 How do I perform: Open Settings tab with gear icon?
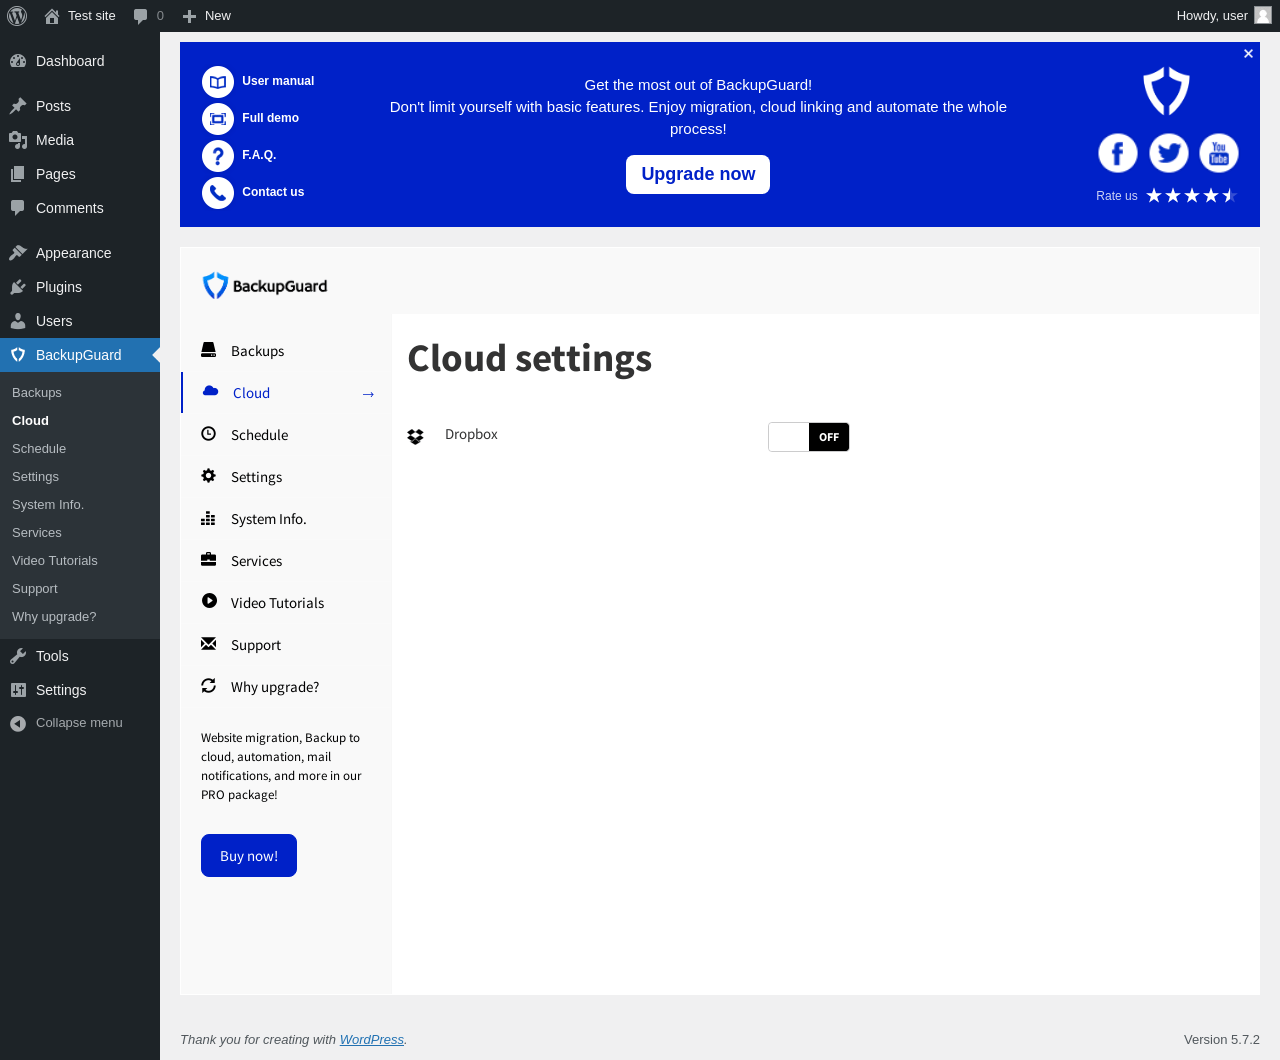tap(286, 477)
